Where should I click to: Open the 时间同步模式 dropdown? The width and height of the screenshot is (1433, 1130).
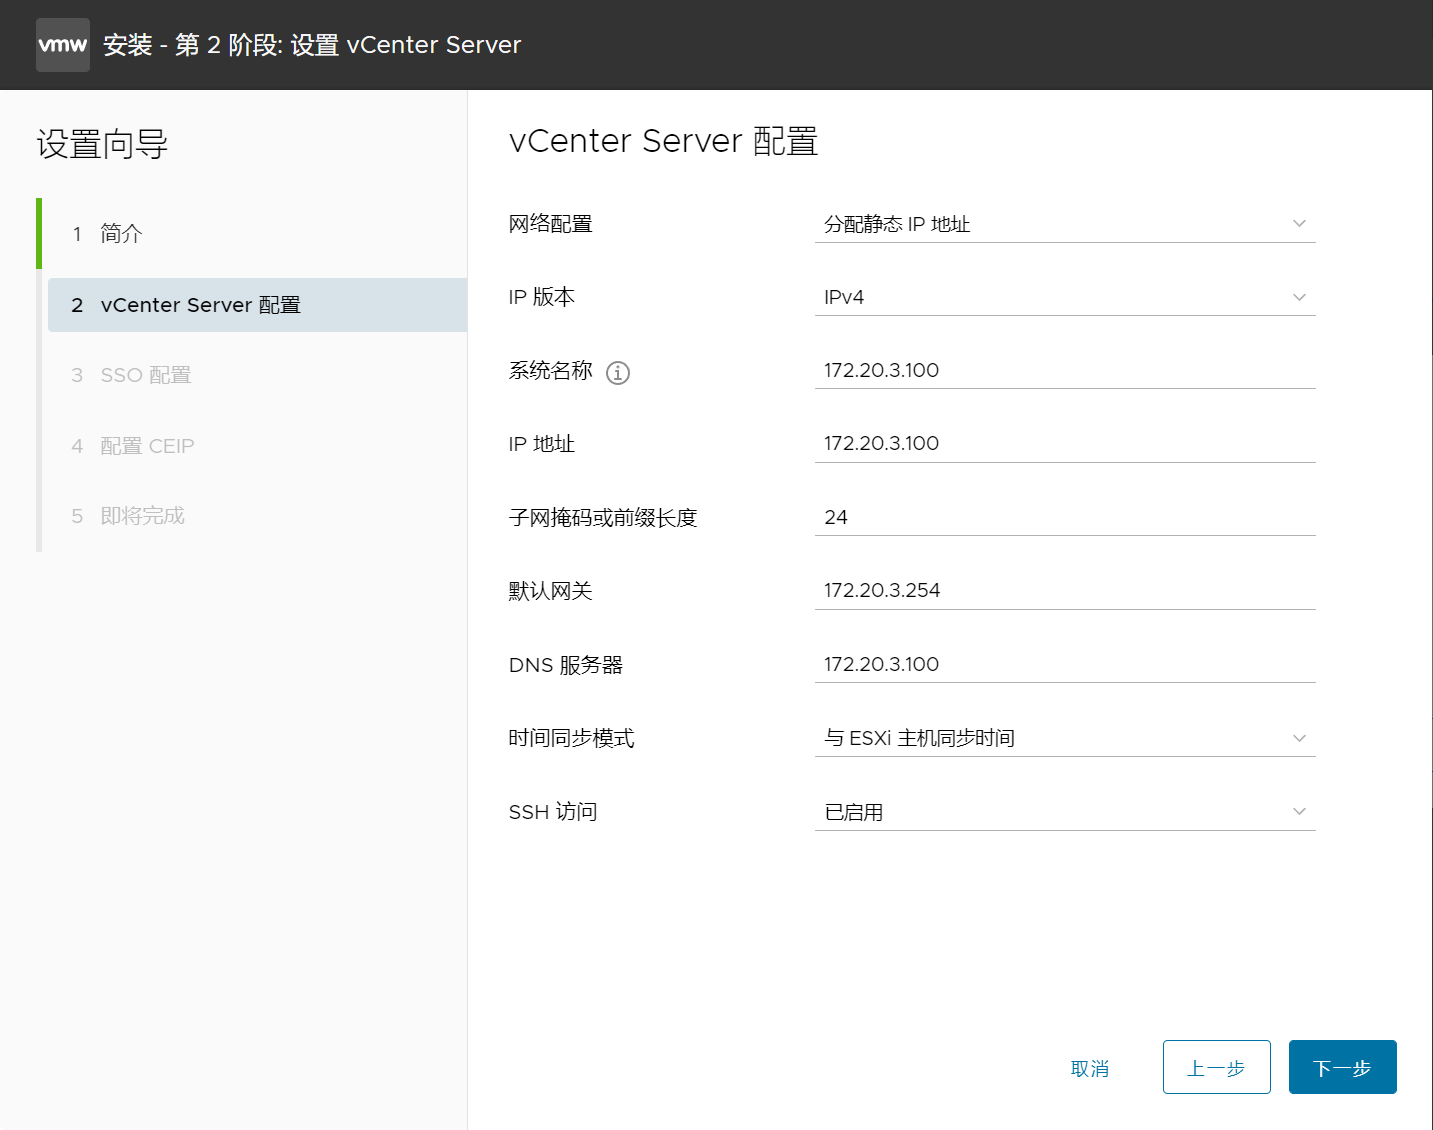1065,738
